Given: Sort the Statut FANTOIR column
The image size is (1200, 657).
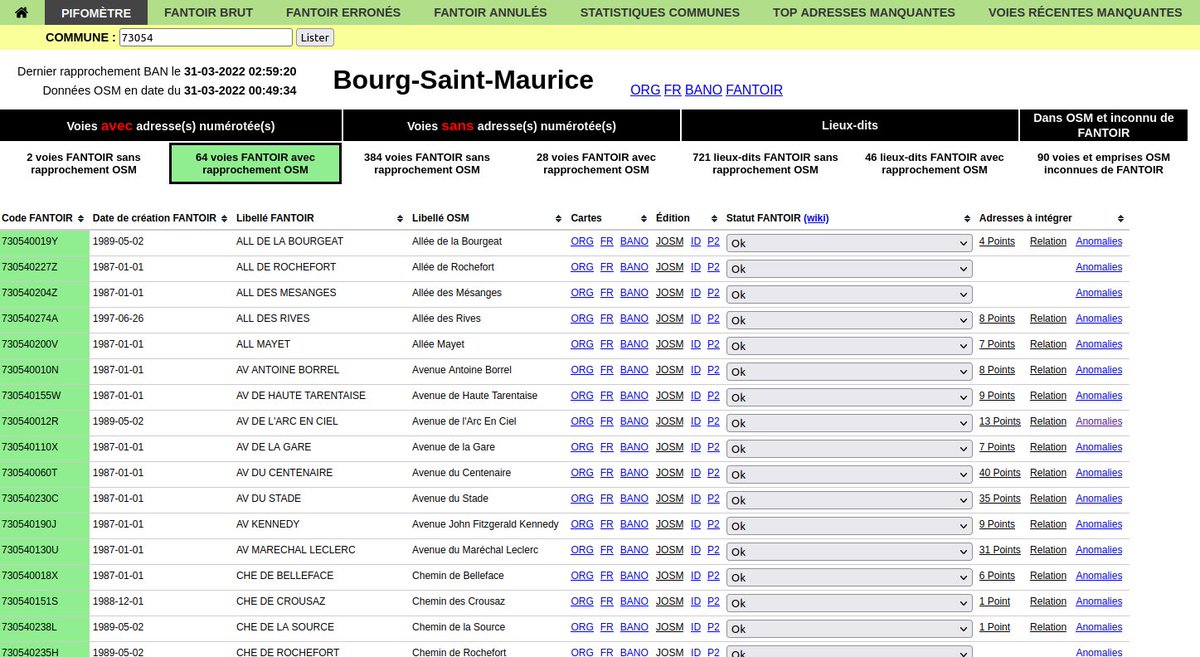Looking at the screenshot, I should 967,218.
